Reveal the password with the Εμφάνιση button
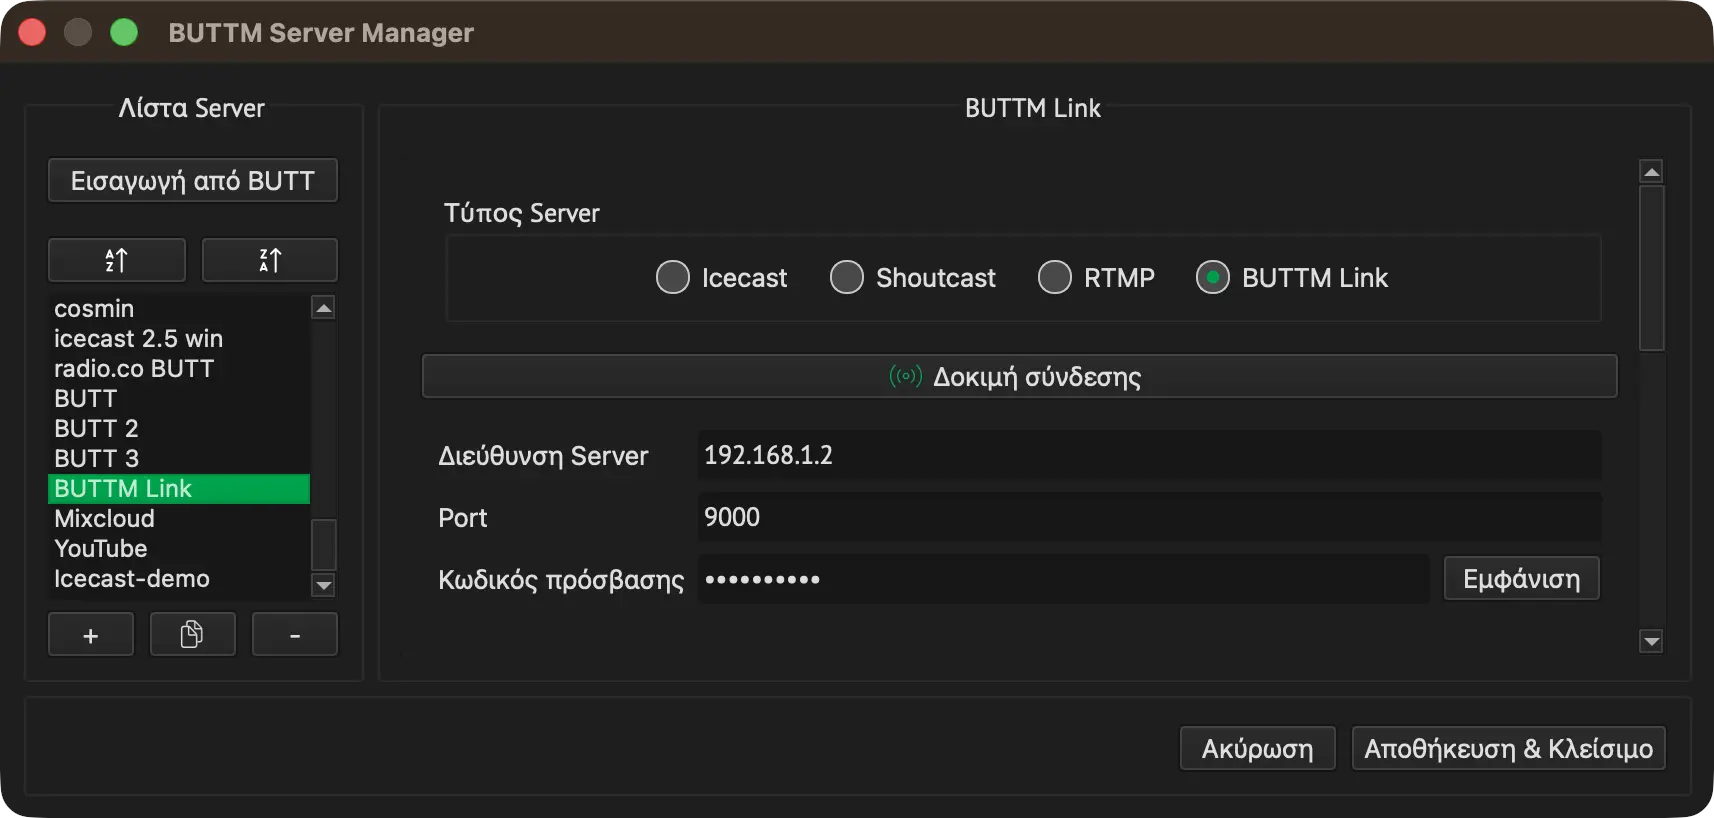 pos(1522,579)
